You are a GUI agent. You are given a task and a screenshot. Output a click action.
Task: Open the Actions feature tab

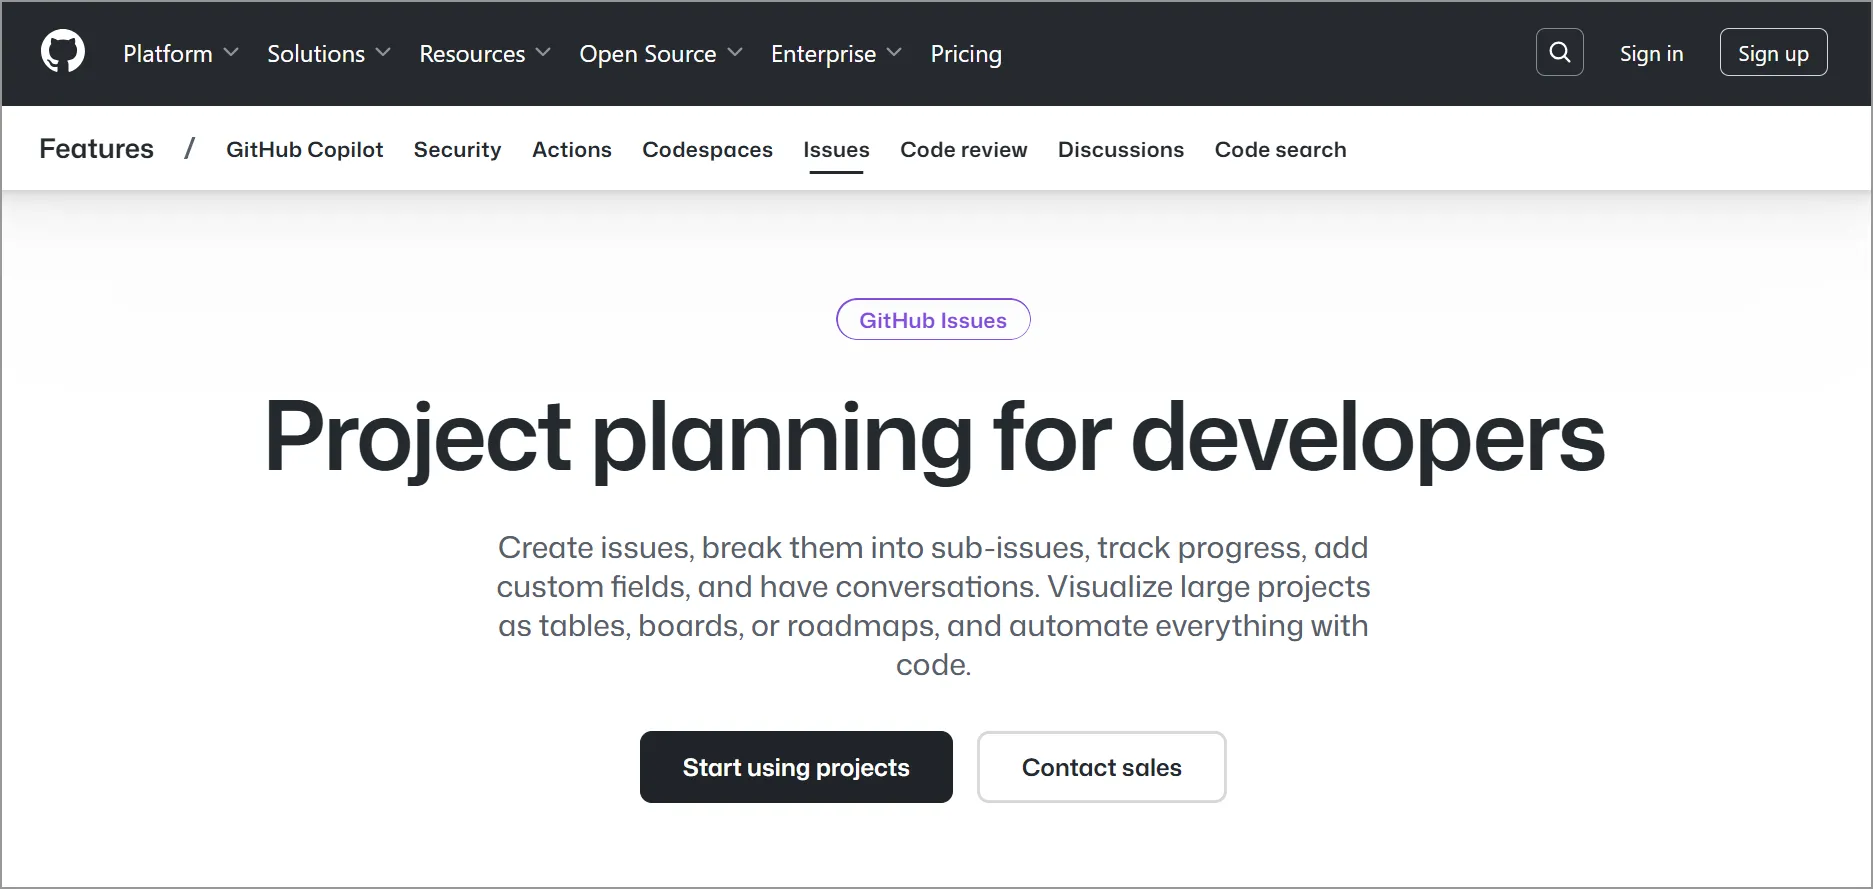(x=571, y=149)
